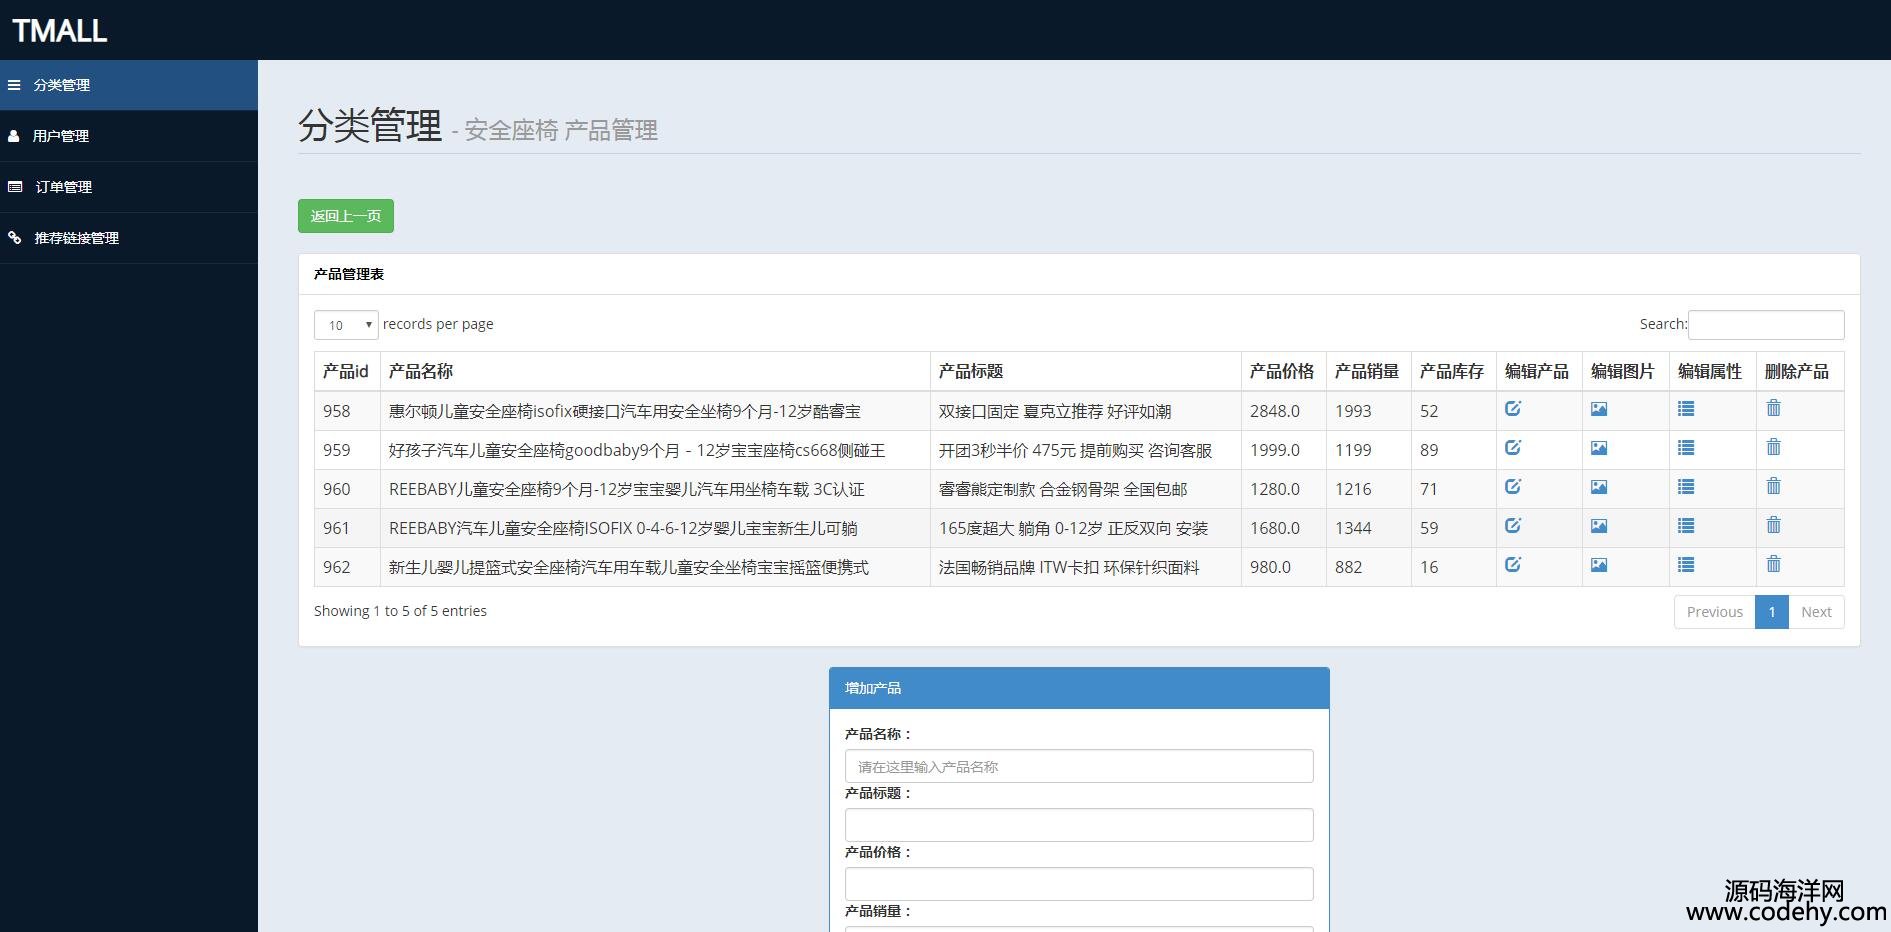Focus the table Search input field
The image size is (1891, 932).
point(1766,325)
